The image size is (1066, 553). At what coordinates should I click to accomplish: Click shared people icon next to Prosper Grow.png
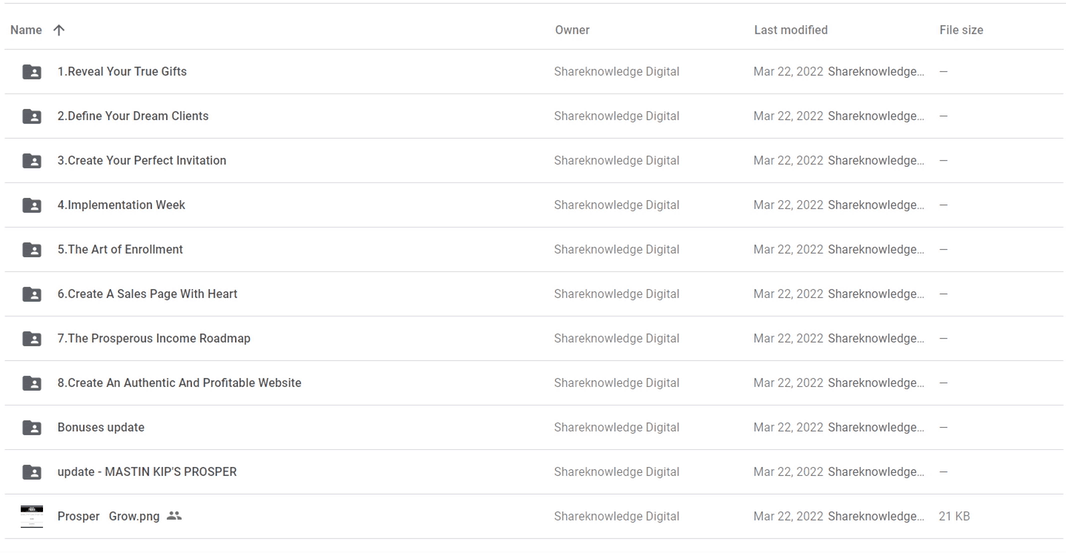[x=174, y=516]
